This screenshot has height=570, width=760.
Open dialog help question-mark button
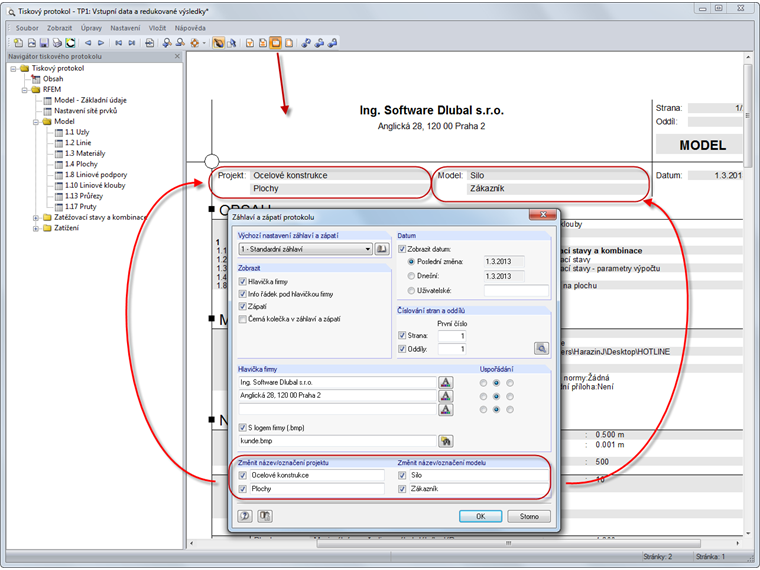(x=245, y=516)
